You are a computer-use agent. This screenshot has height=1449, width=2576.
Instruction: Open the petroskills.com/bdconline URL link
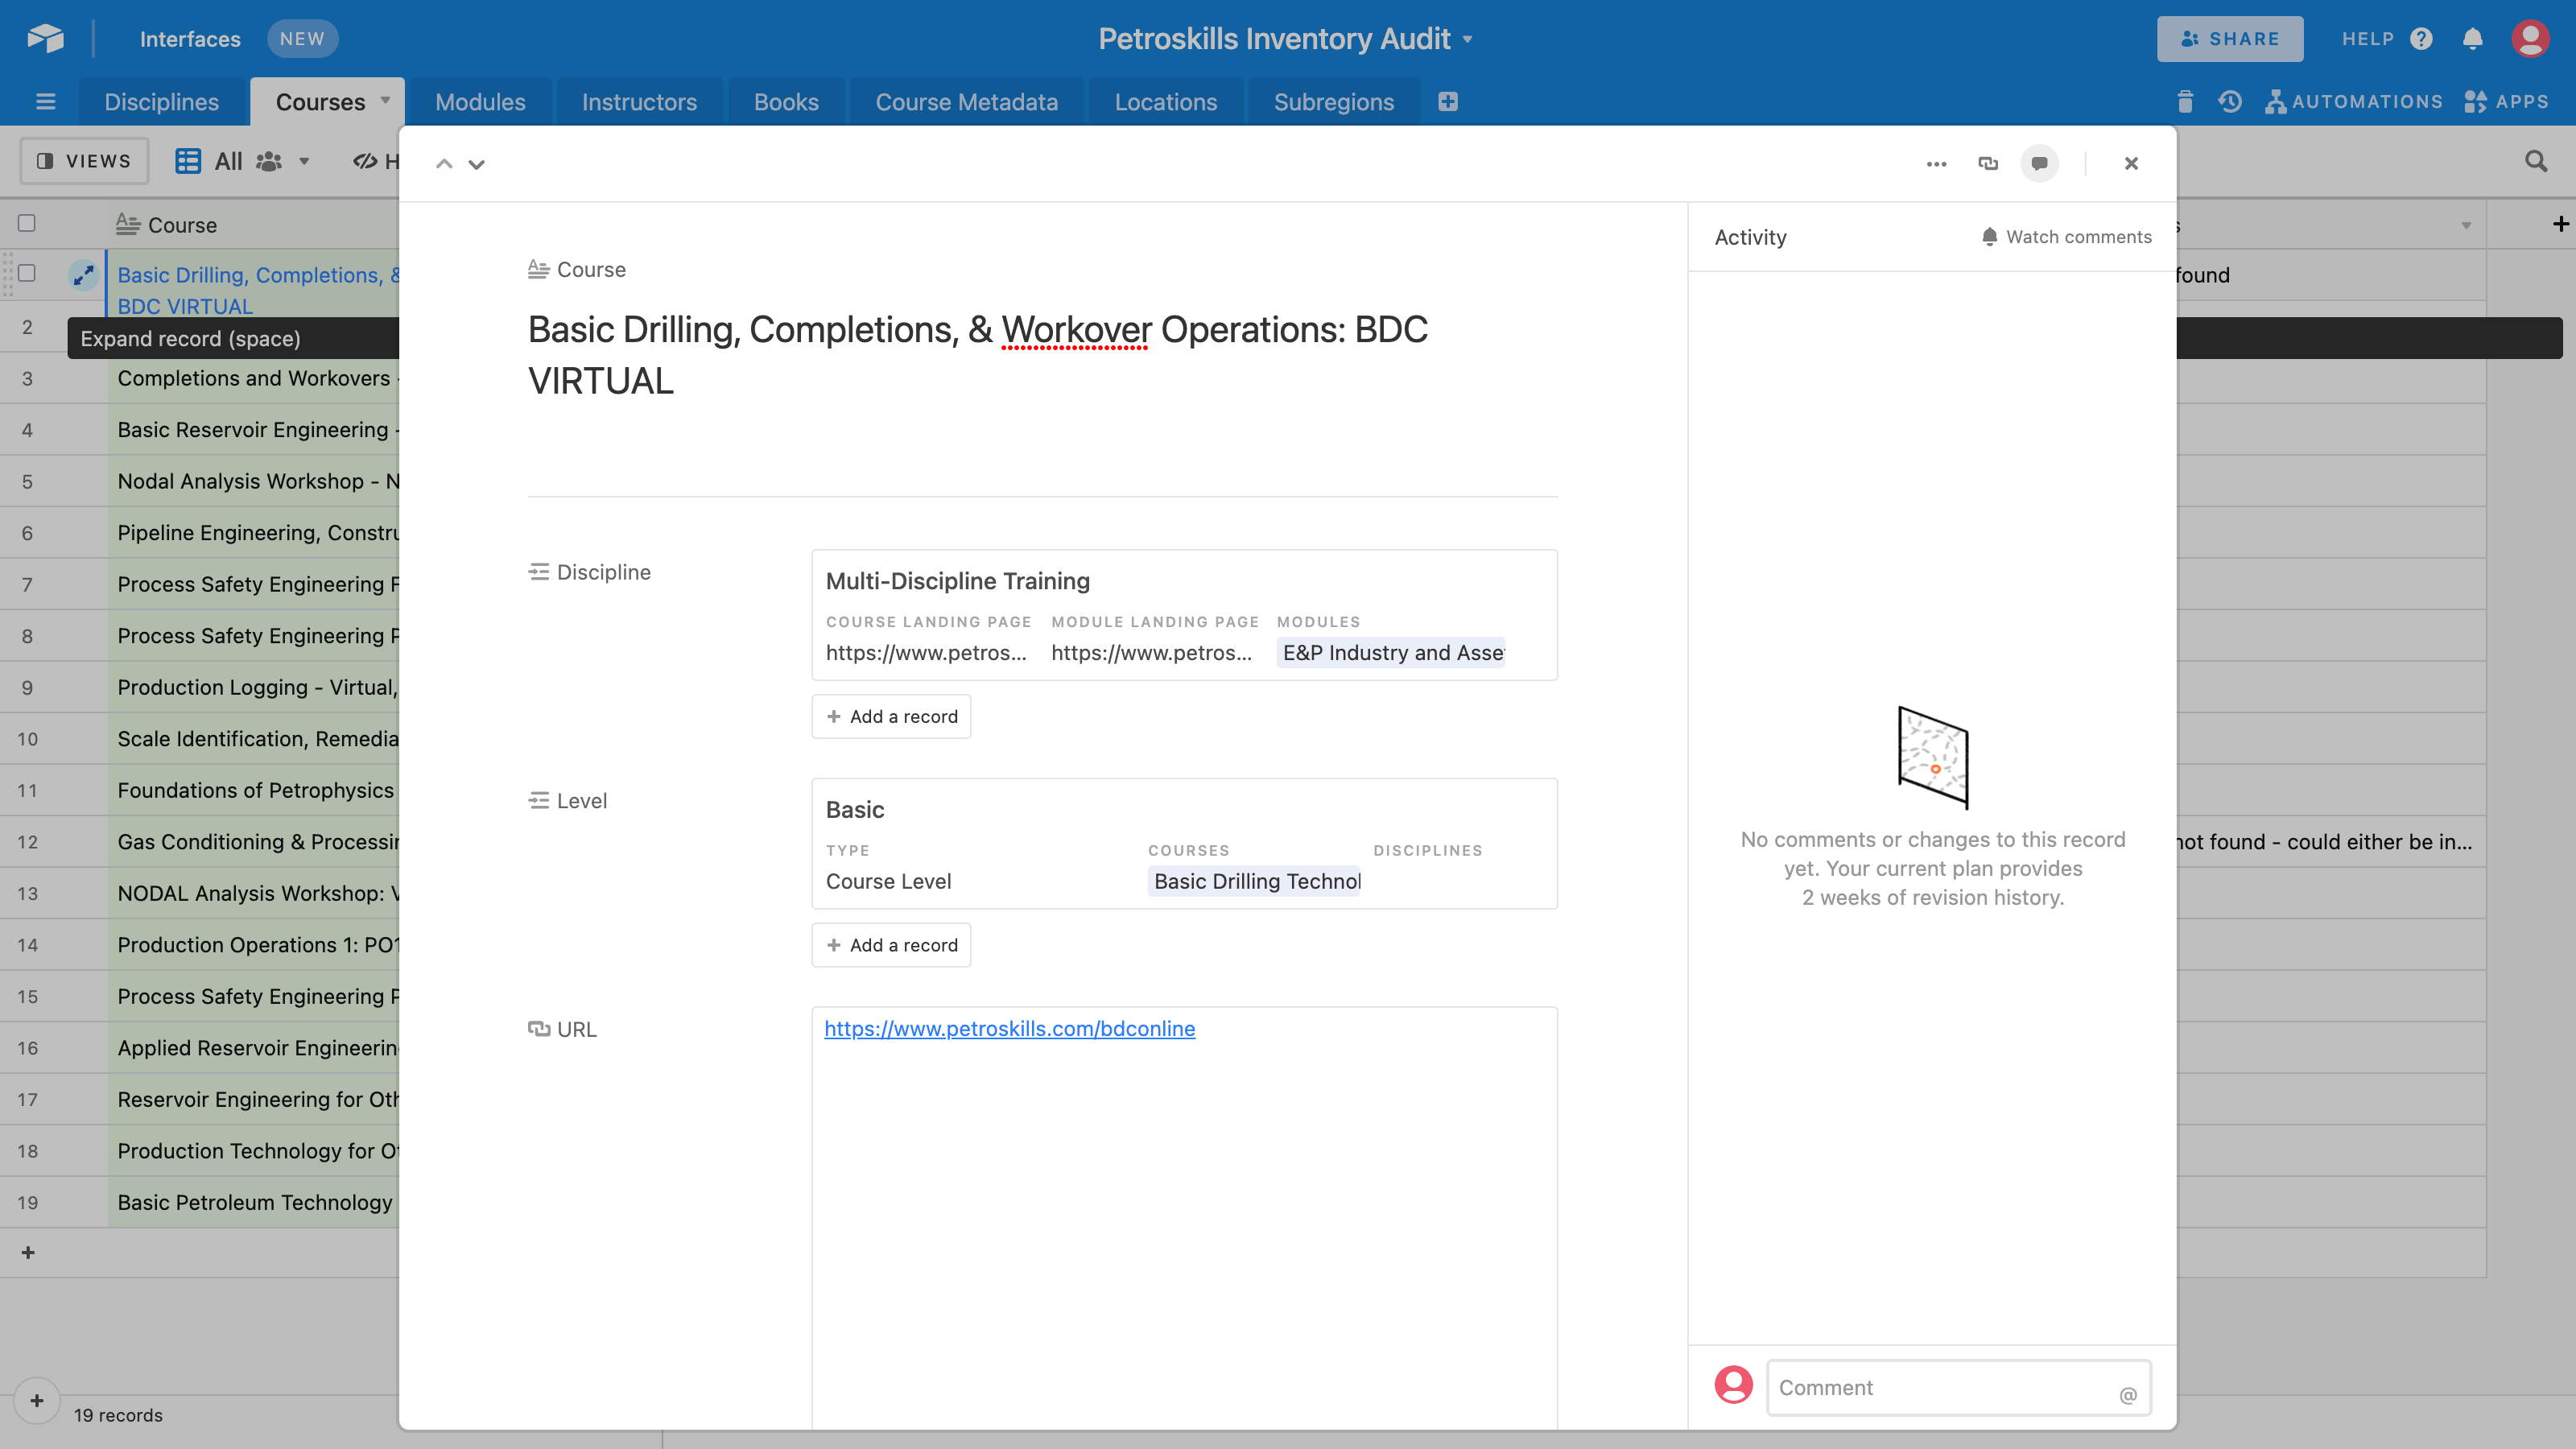1009,1028
